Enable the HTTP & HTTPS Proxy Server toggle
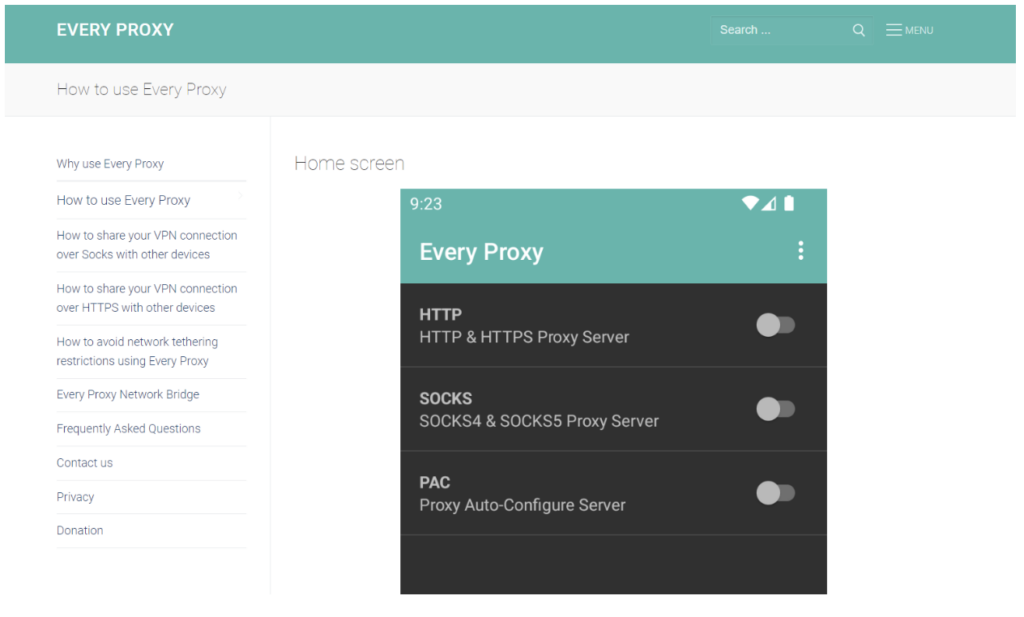Viewport: 1024px width, 617px height. tap(776, 325)
